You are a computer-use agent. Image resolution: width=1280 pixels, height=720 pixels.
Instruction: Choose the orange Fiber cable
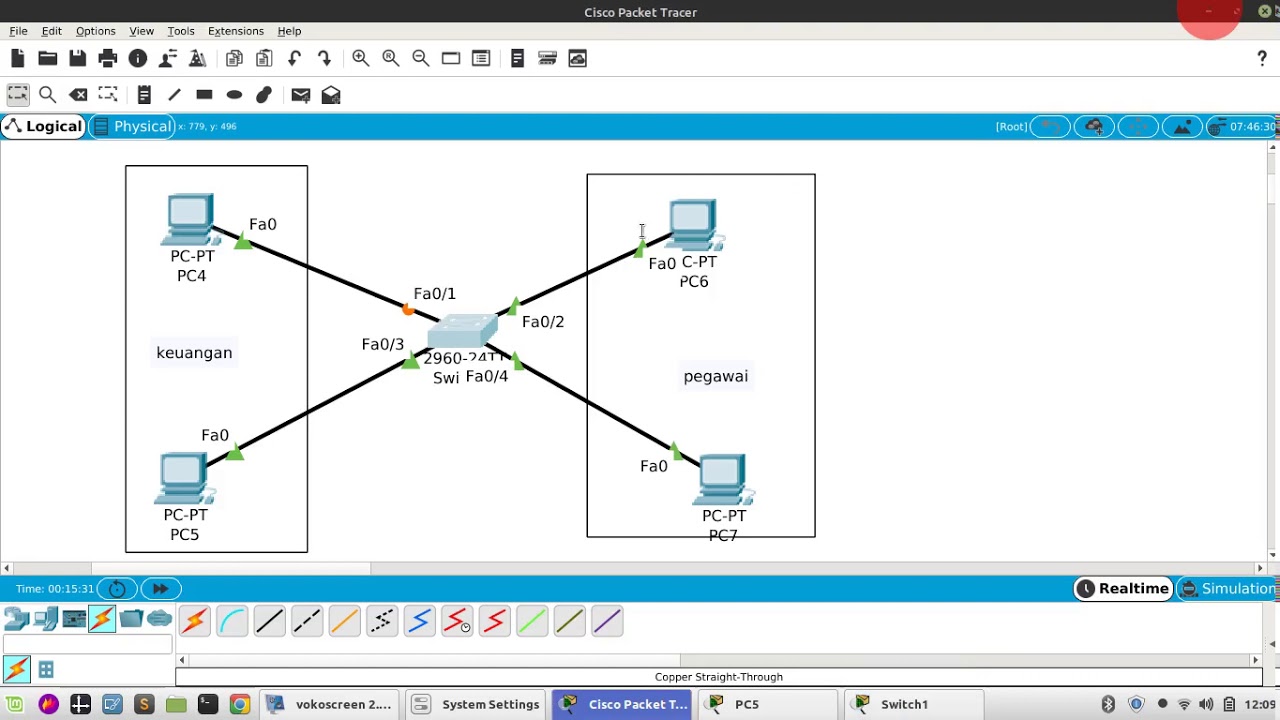coord(344,621)
